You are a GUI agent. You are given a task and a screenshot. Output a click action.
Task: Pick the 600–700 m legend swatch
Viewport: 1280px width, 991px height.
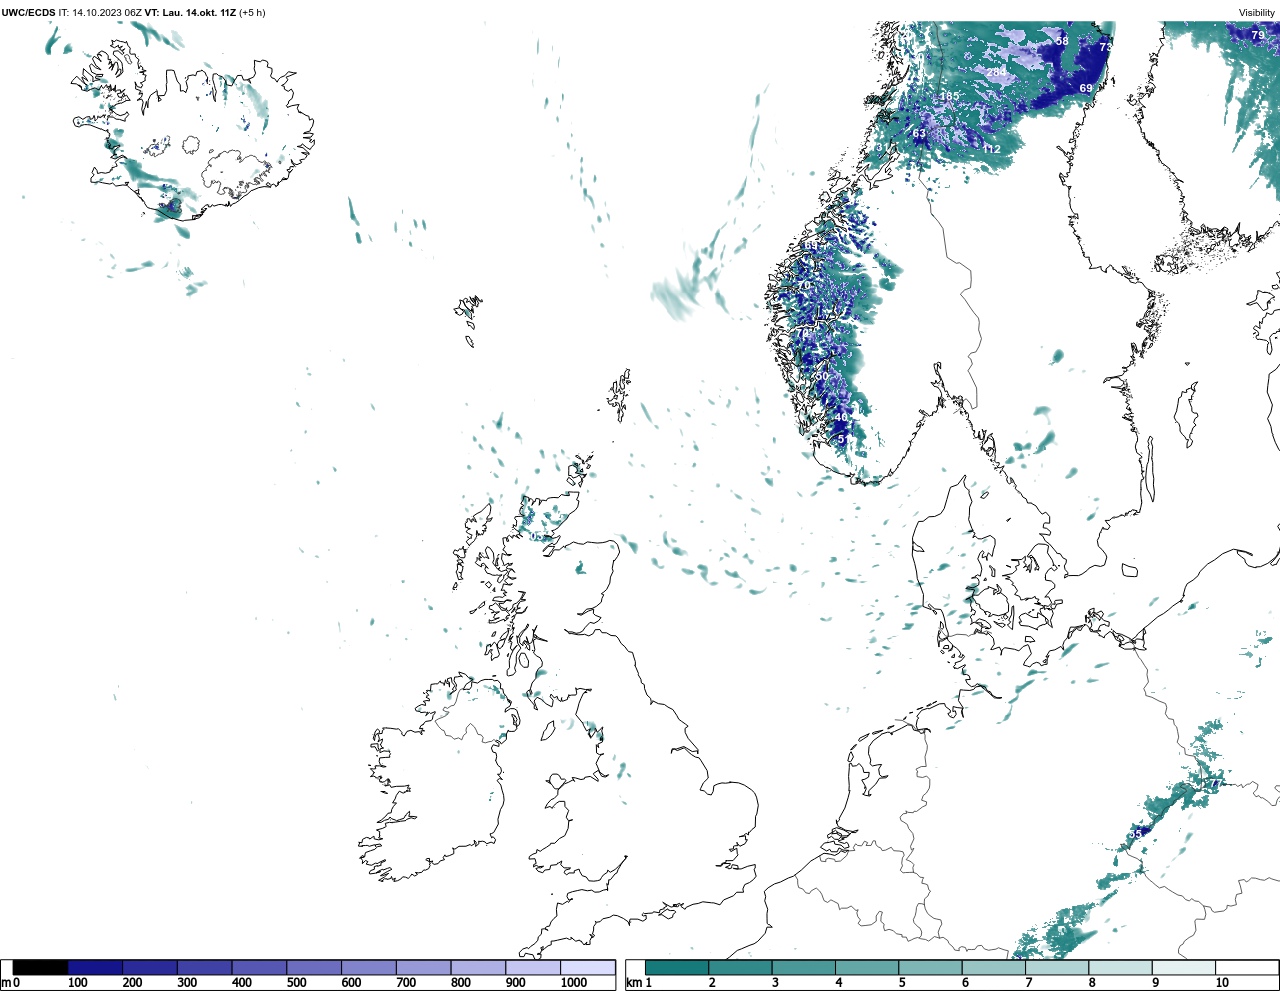coord(368,967)
